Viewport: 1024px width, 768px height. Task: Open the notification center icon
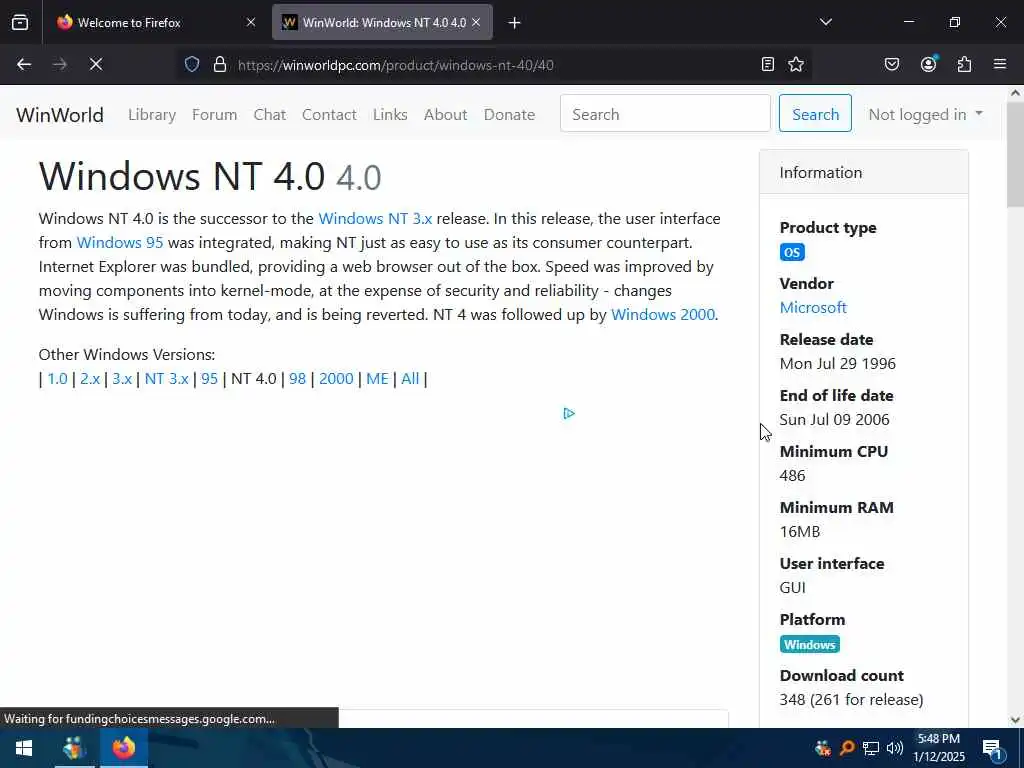tap(992, 749)
